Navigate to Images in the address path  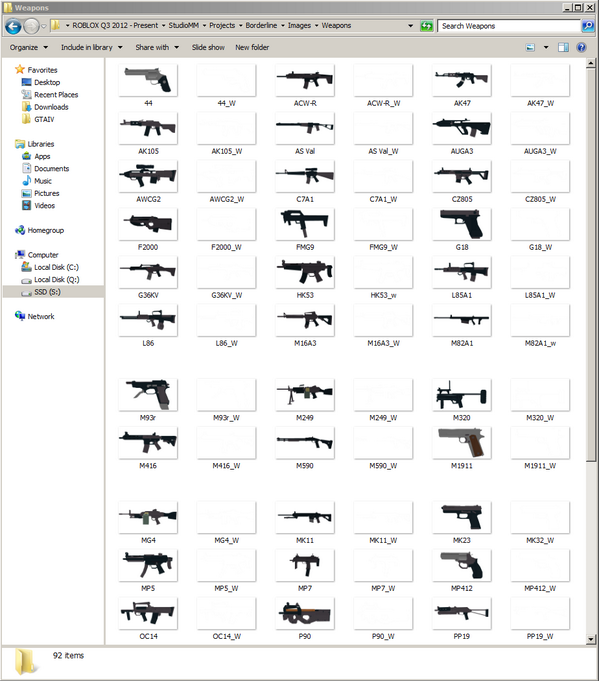(299, 26)
